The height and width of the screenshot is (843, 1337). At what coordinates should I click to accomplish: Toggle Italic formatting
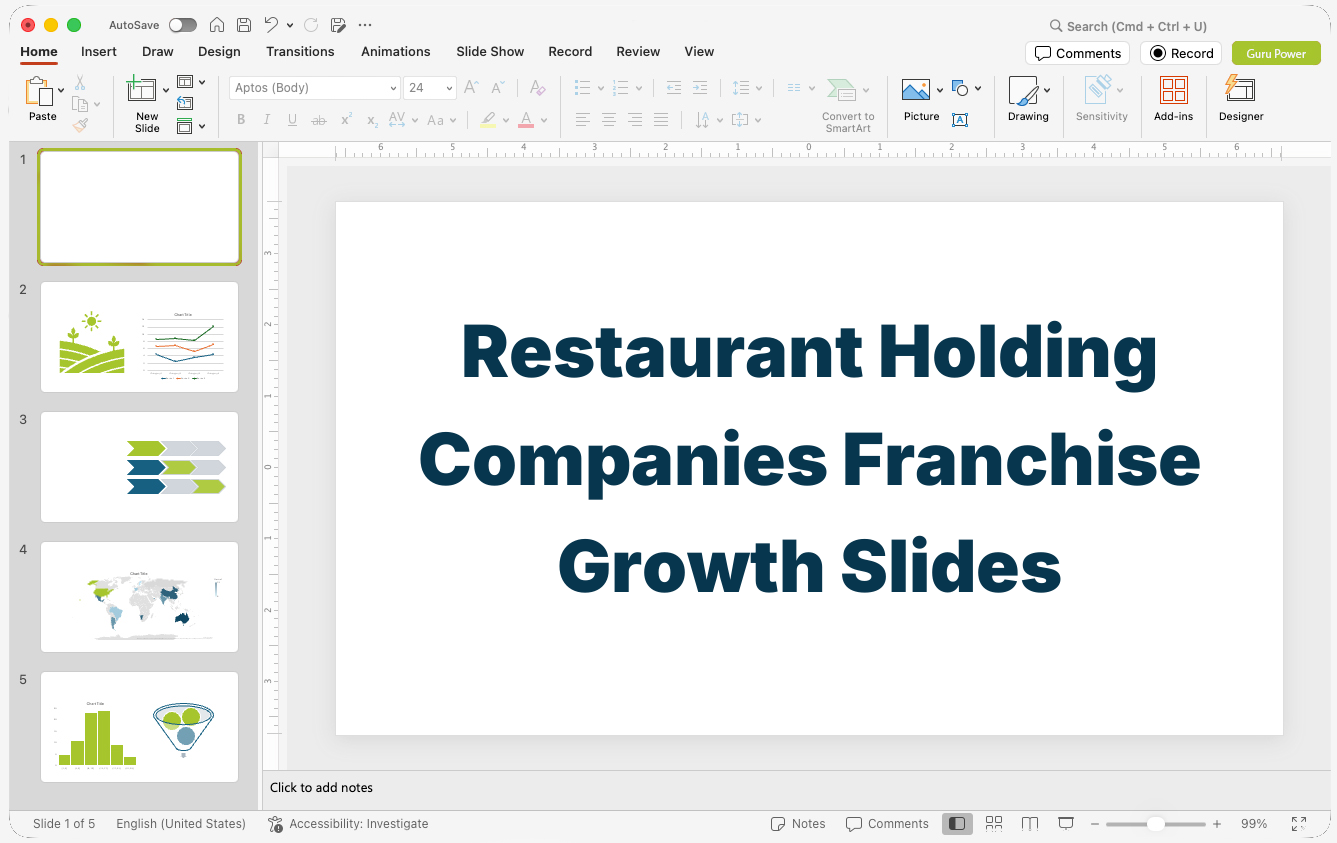tap(266, 120)
